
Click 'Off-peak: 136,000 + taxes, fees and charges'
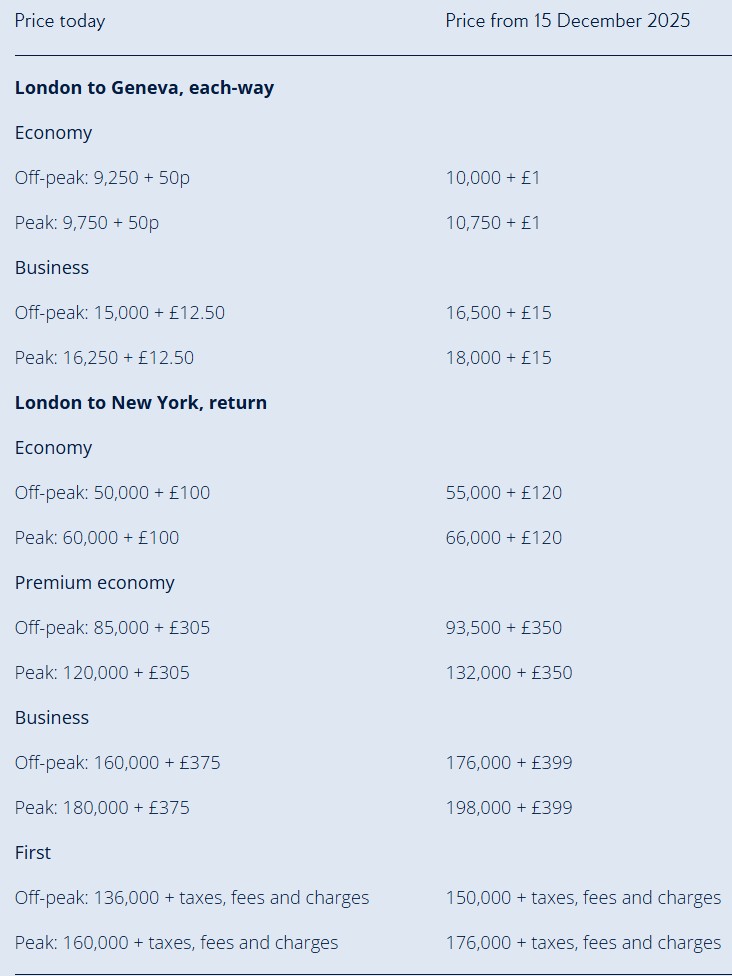pyautogui.click(x=192, y=898)
